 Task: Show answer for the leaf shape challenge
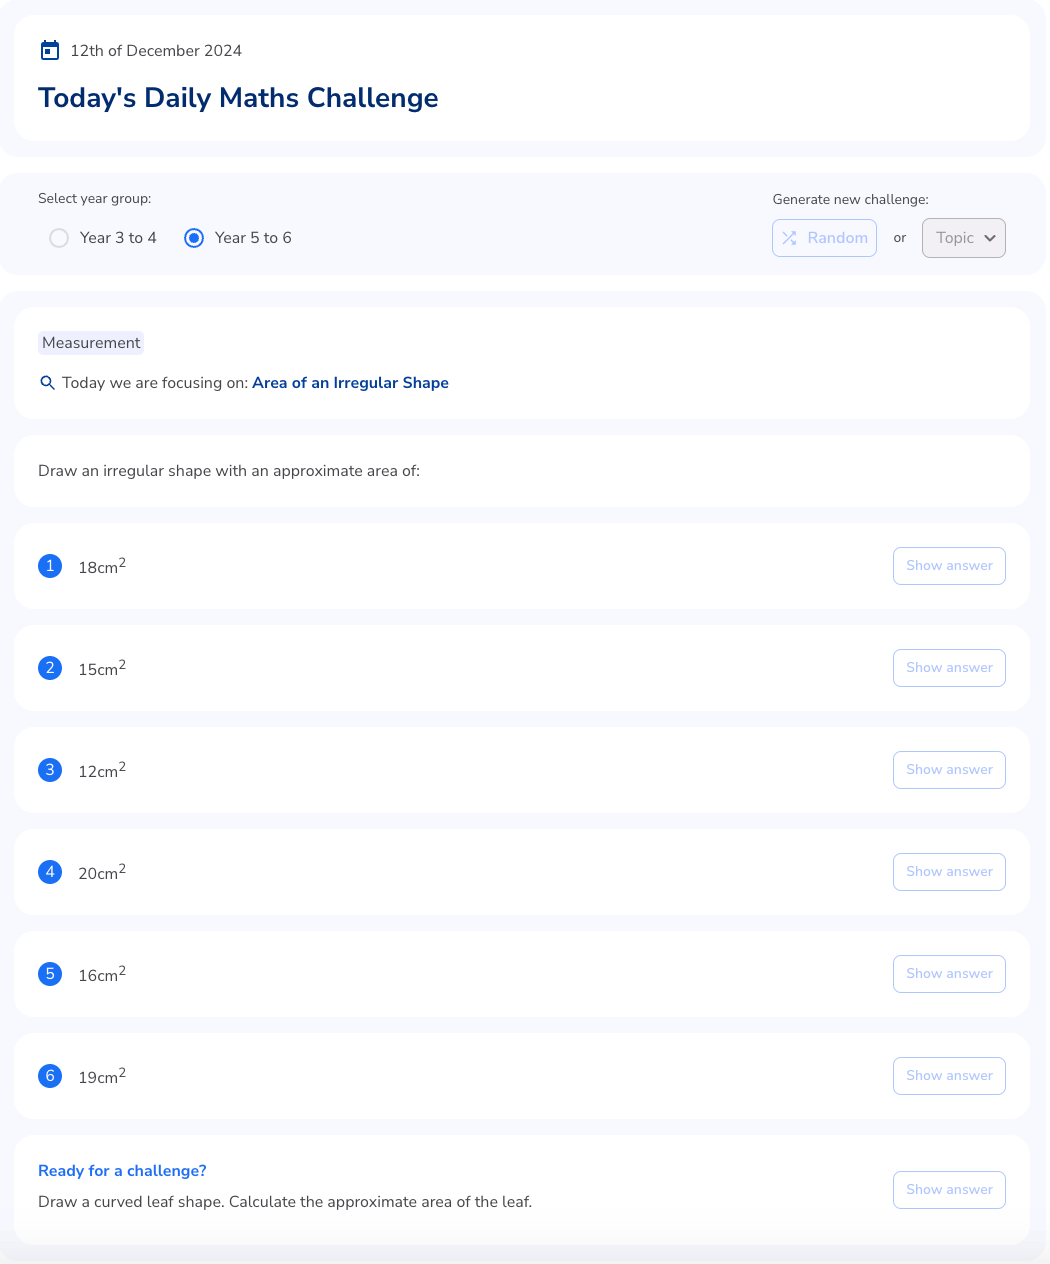point(949,1190)
